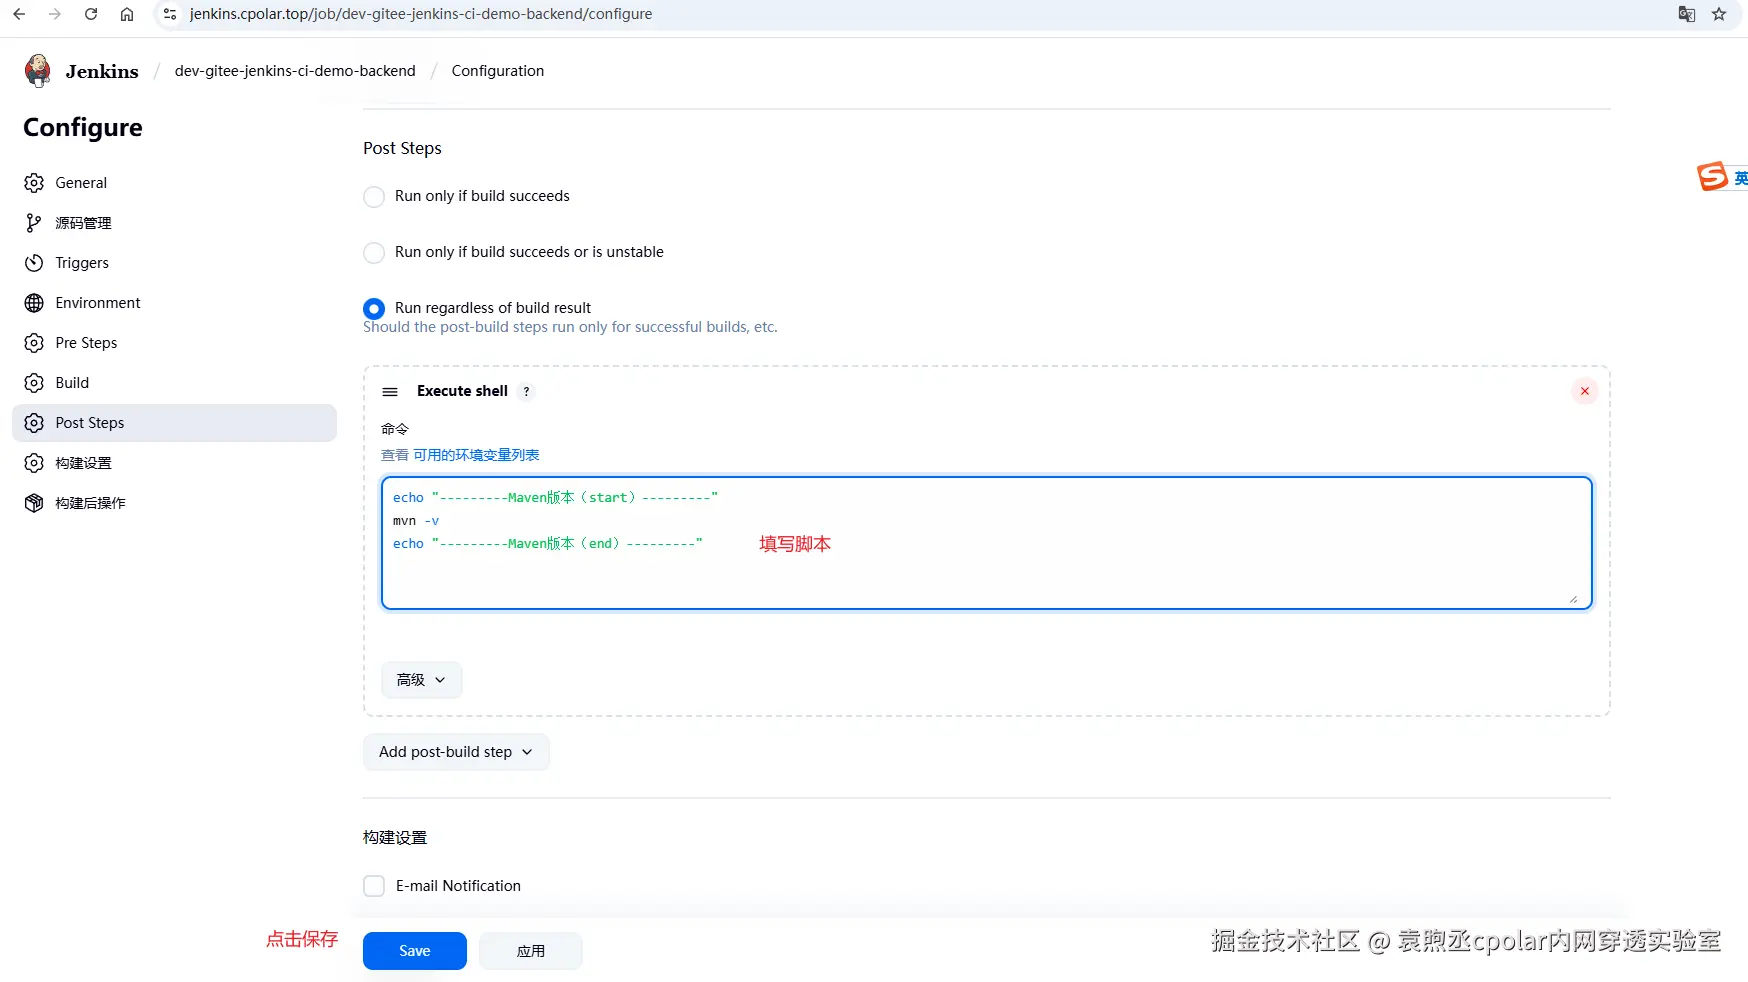Open Execute shell help question mark

[x=526, y=392]
